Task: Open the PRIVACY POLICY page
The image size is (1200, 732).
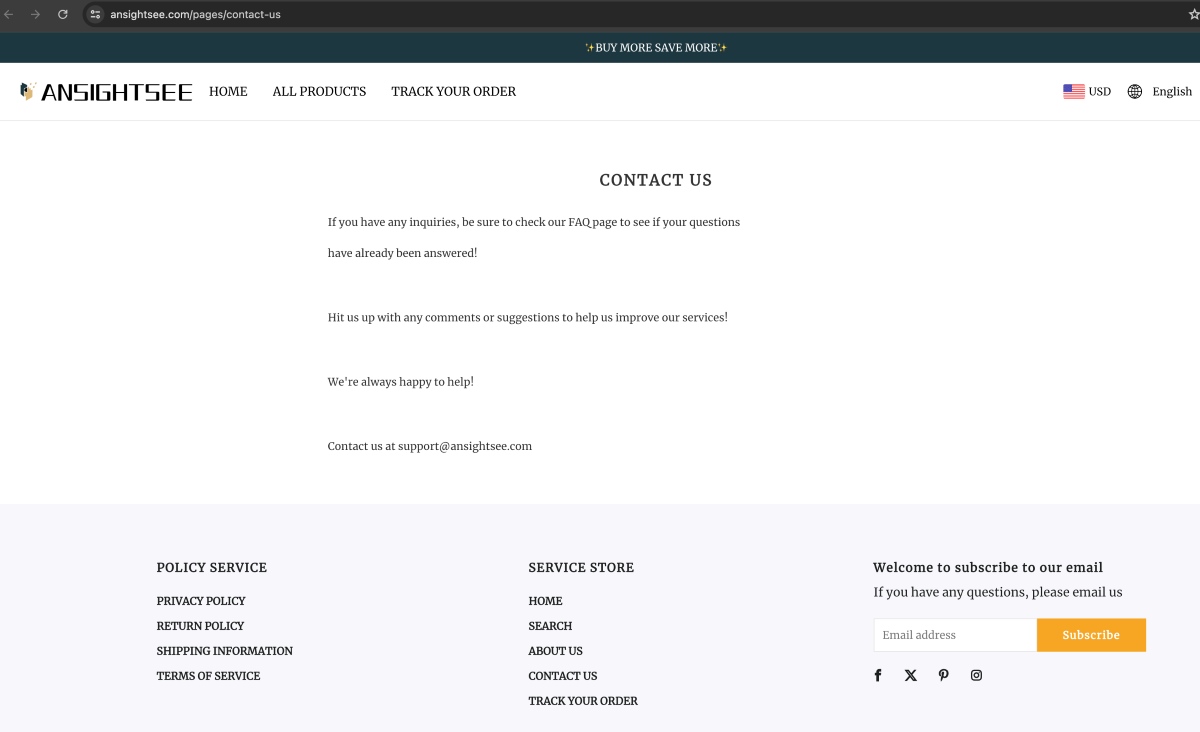Action: 201,600
